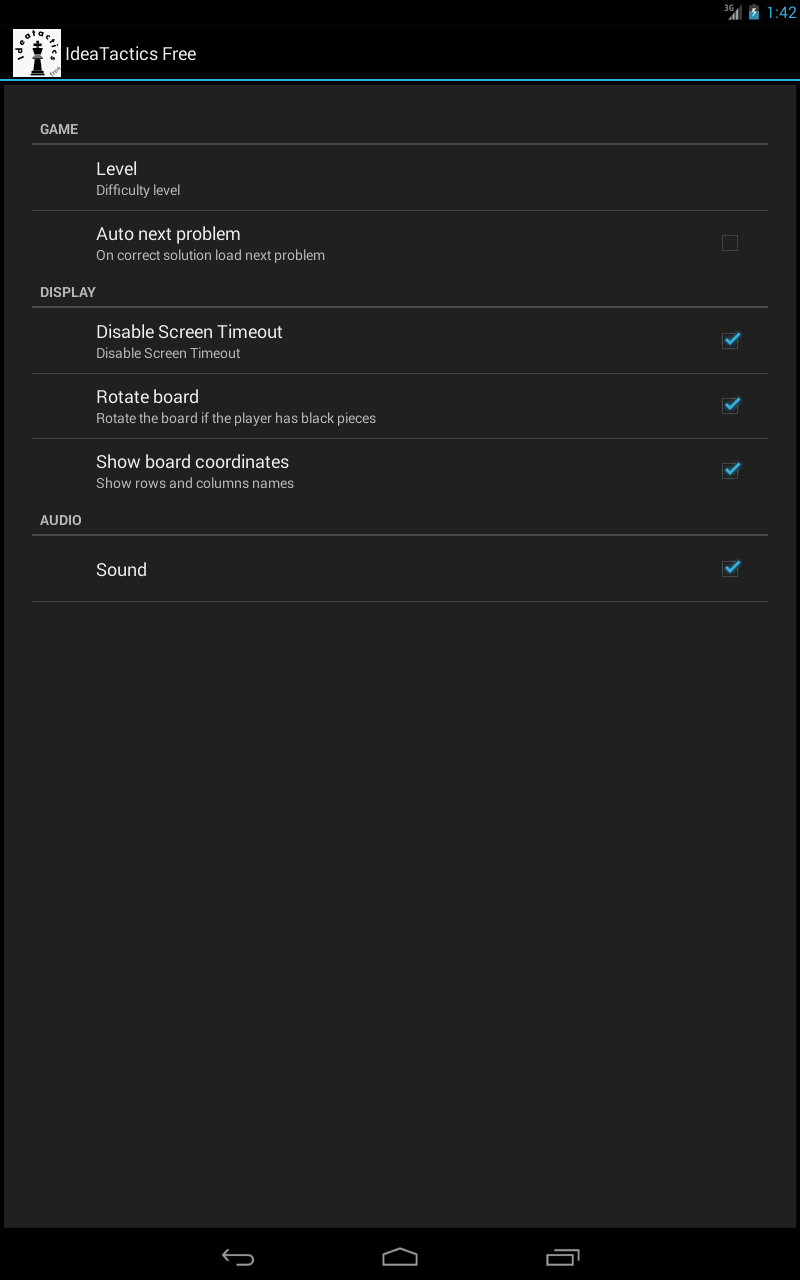Enable the Auto next problem checkbox
This screenshot has width=800, height=1280.
730,243
